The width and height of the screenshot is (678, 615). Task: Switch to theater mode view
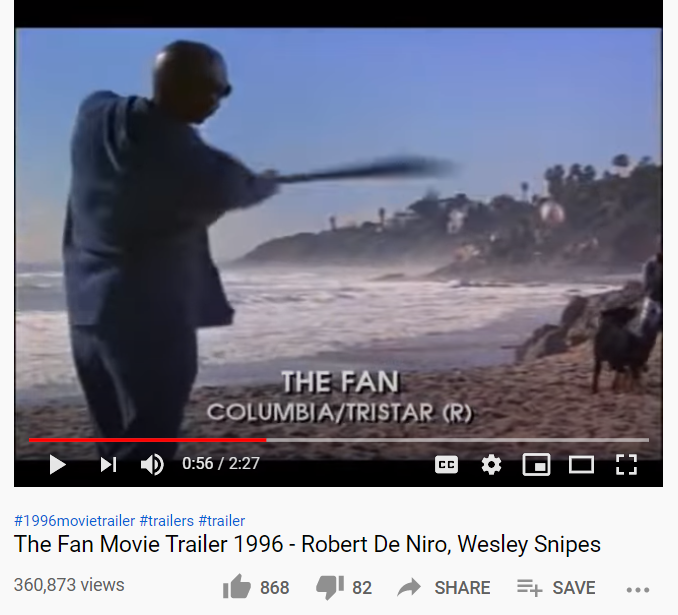coord(581,465)
